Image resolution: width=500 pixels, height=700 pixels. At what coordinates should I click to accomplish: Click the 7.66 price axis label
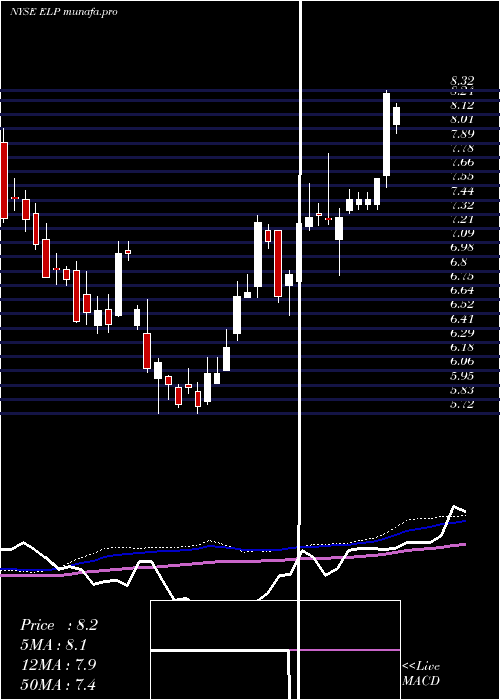click(462, 162)
